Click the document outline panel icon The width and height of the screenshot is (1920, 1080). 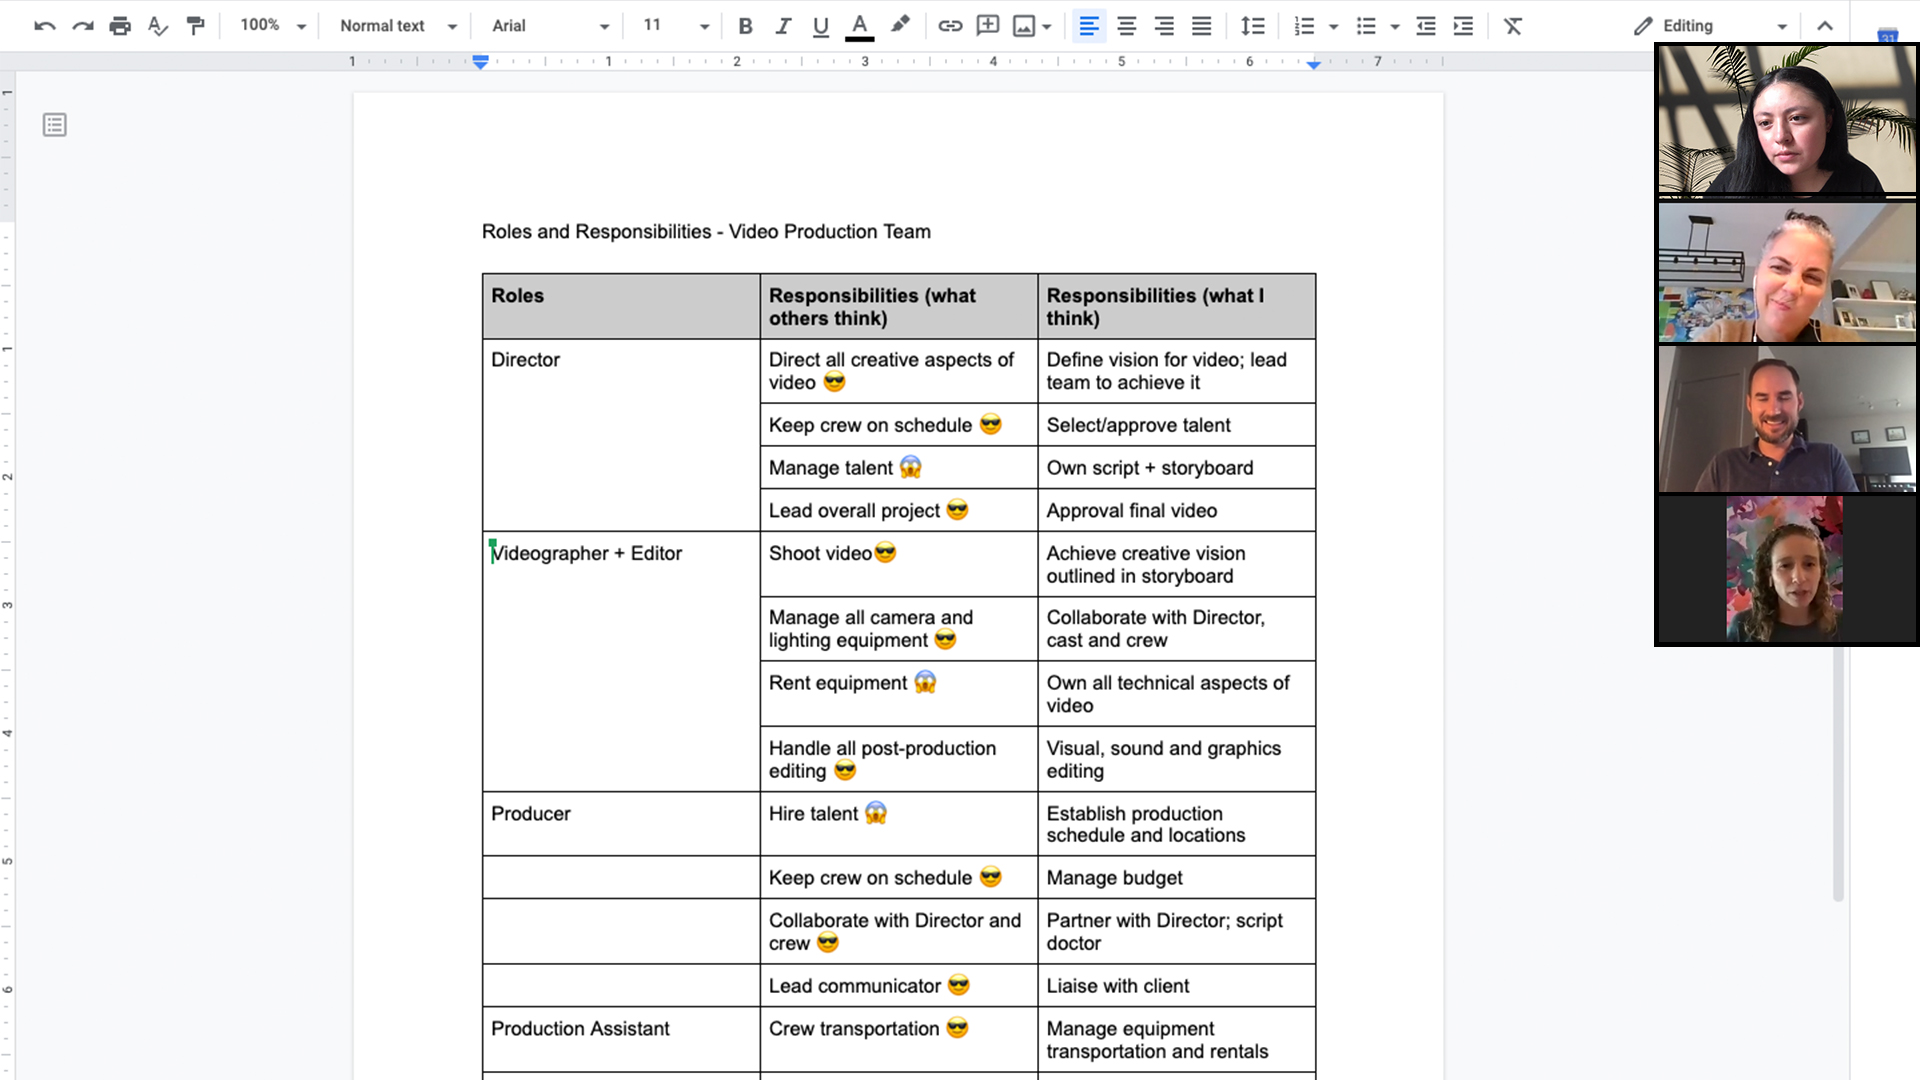coord(55,124)
